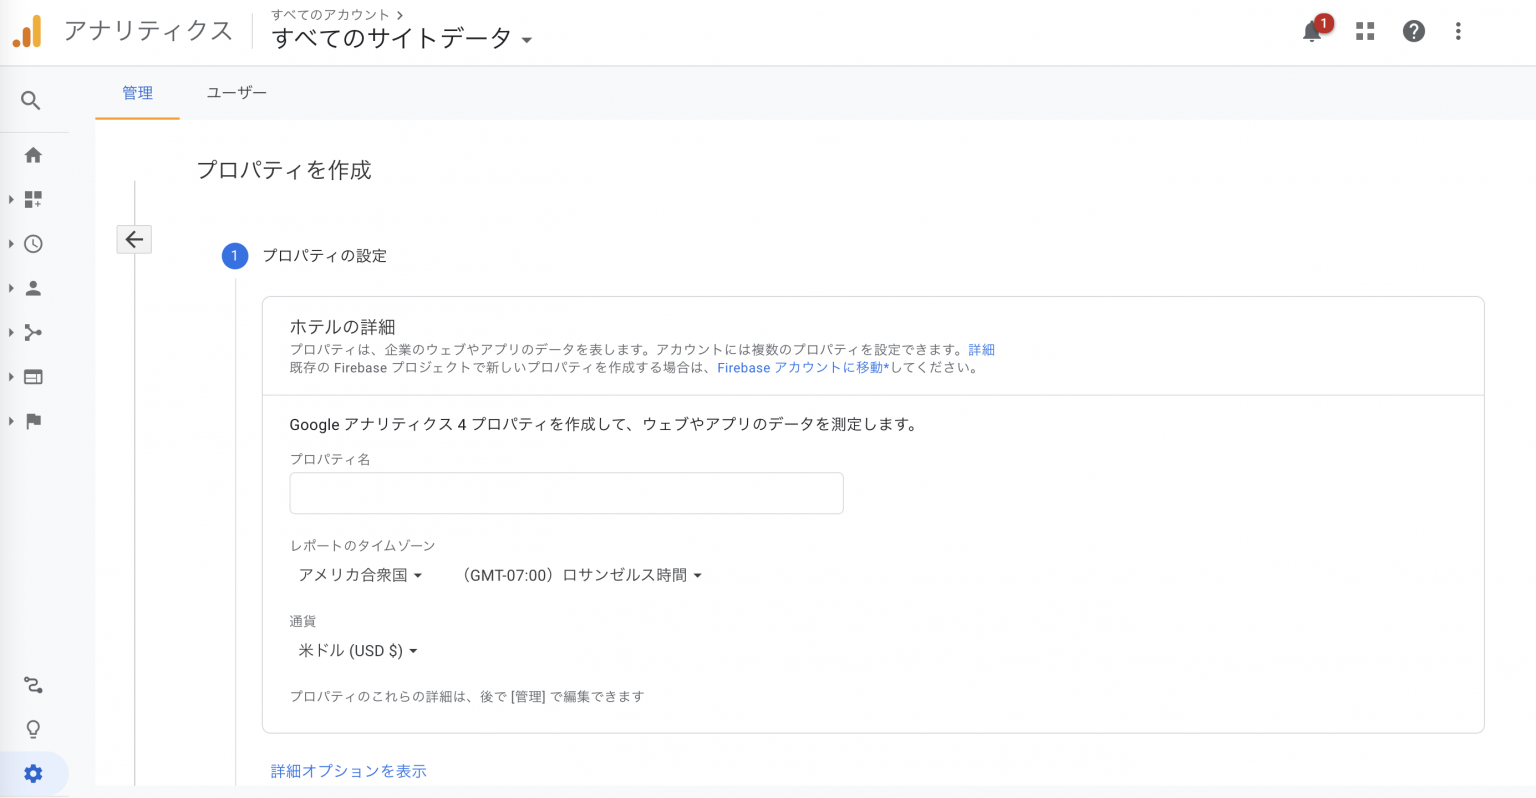Click the back arrow button
Image resolution: width=1536 pixels, height=798 pixels.
pyautogui.click(x=134, y=240)
